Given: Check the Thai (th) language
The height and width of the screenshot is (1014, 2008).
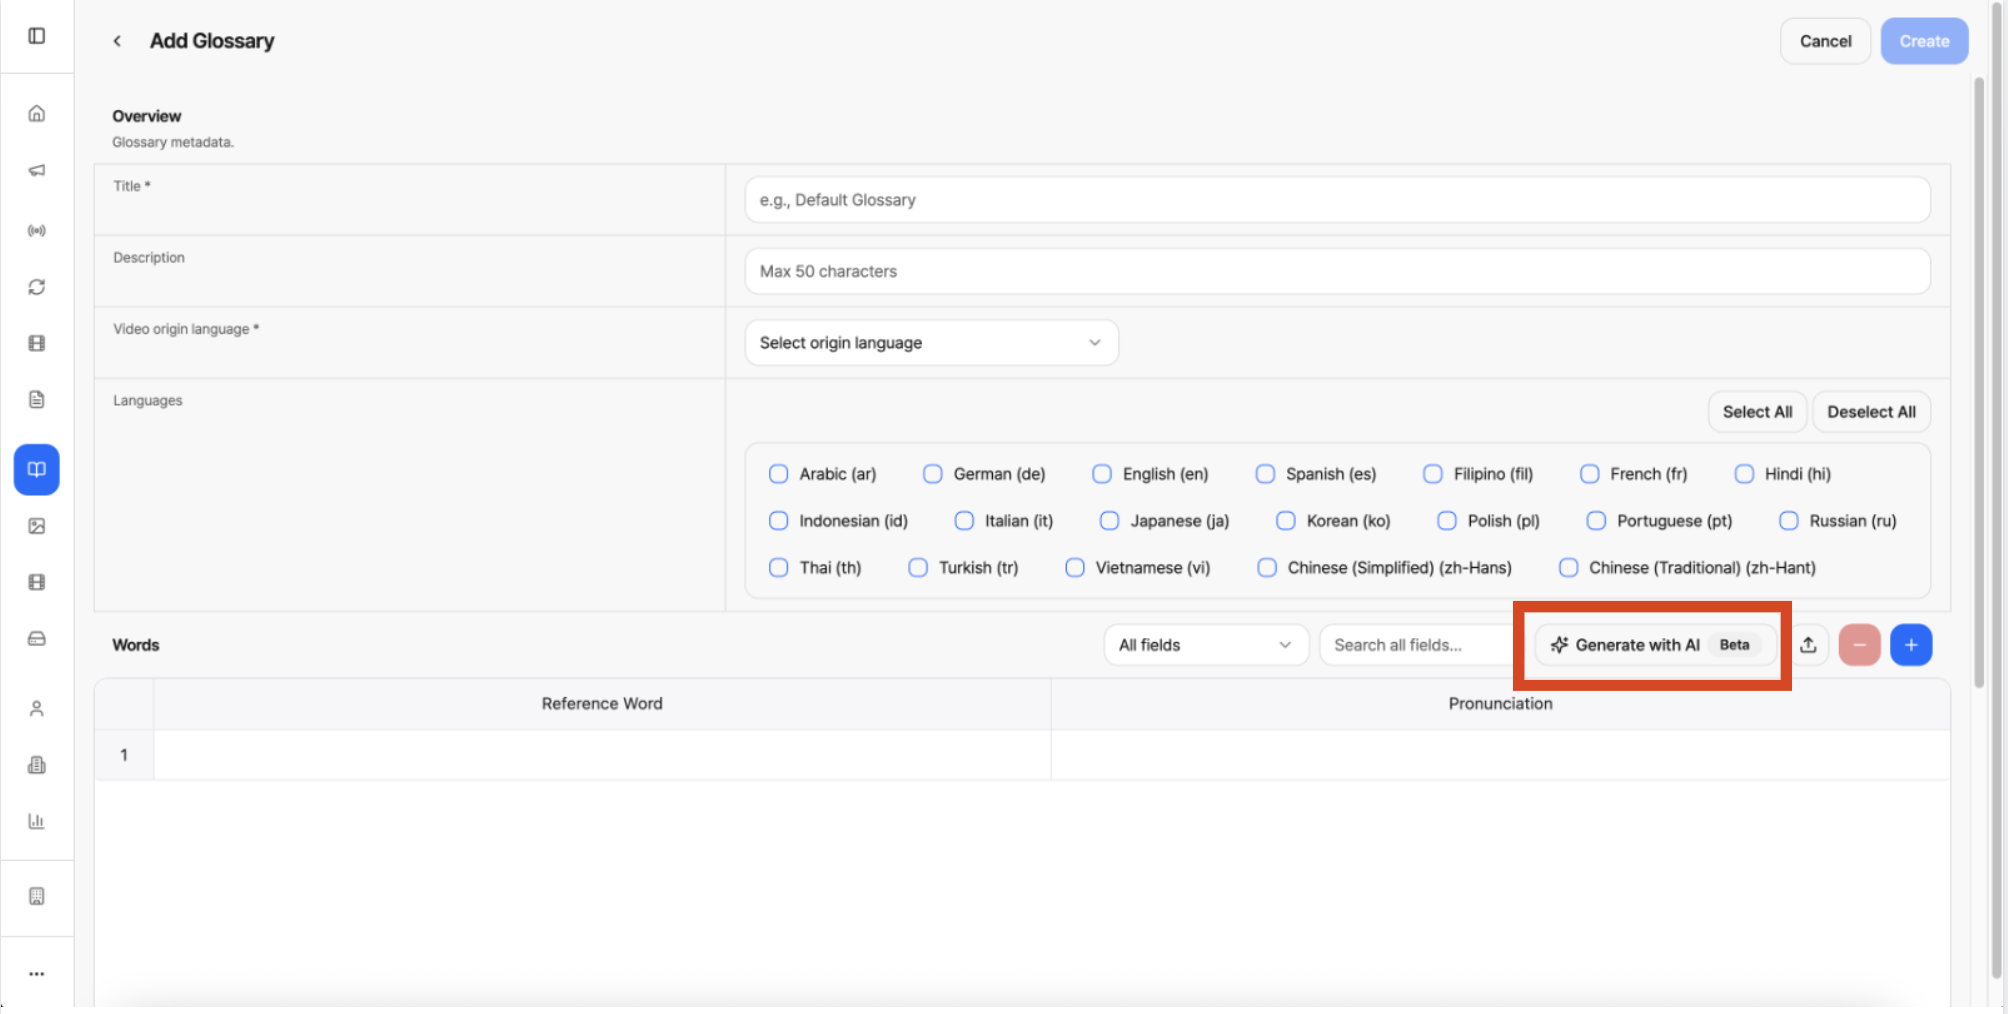Looking at the screenshot, I should point(778,568).
